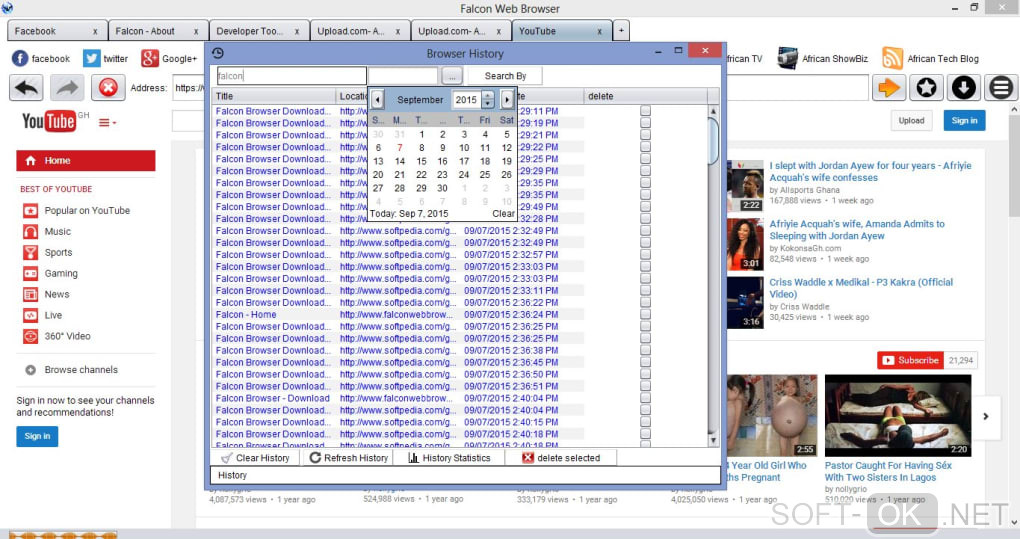The width and height of the screenshot is (1020, 539).
Task: Tick delete checkbox for 2:36:22 PM row
Action: click(645, 302)
